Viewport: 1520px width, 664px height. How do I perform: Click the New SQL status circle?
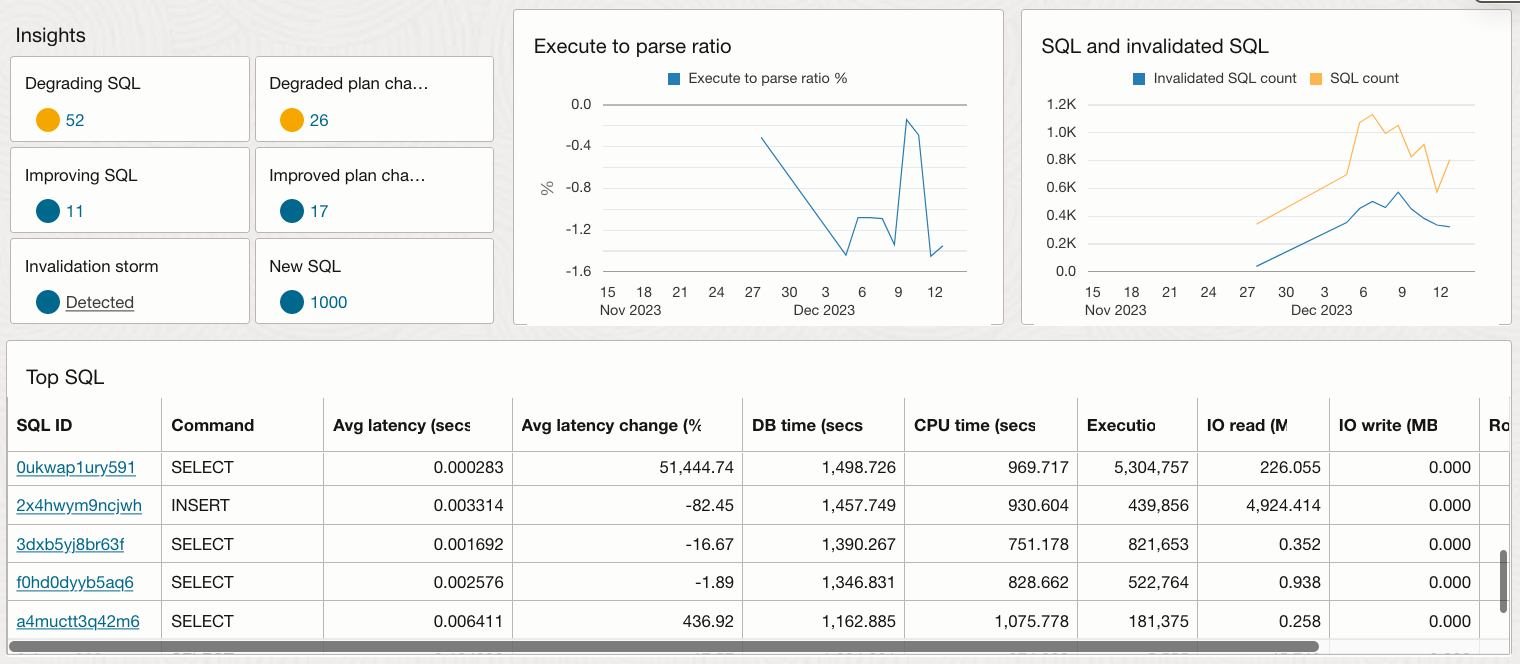292,302
